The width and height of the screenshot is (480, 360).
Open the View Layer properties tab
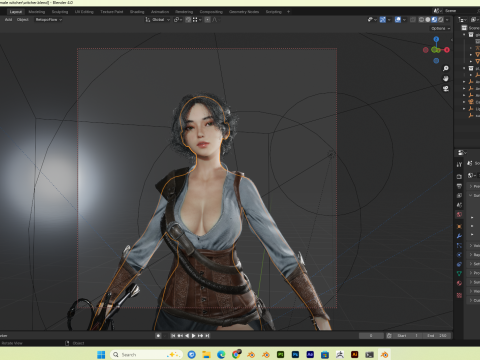click(459, 195)
